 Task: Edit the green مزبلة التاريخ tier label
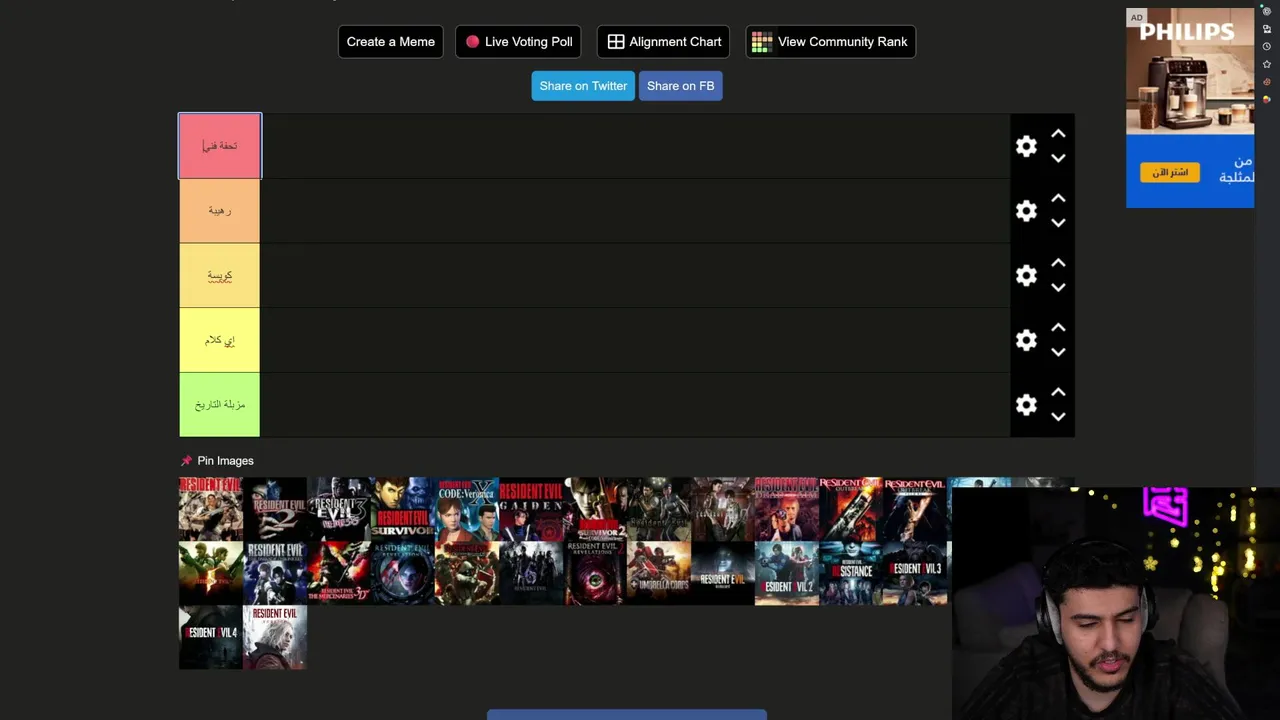pos(220,405)
